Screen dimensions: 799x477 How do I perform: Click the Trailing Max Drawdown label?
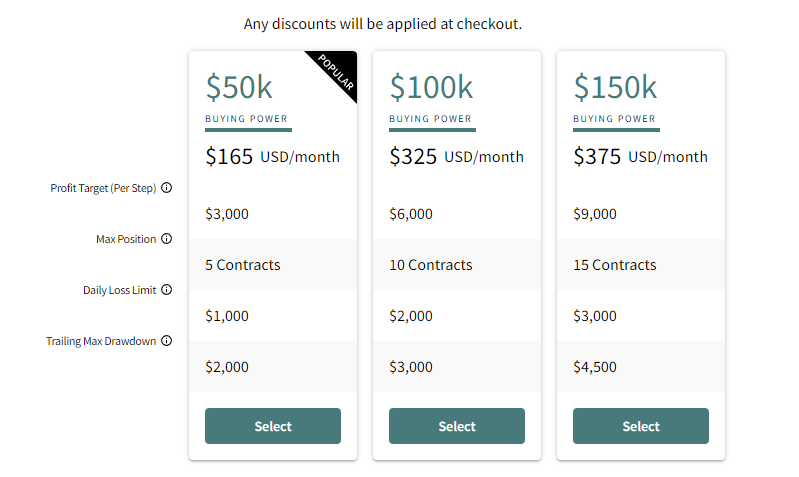(101, 341)
